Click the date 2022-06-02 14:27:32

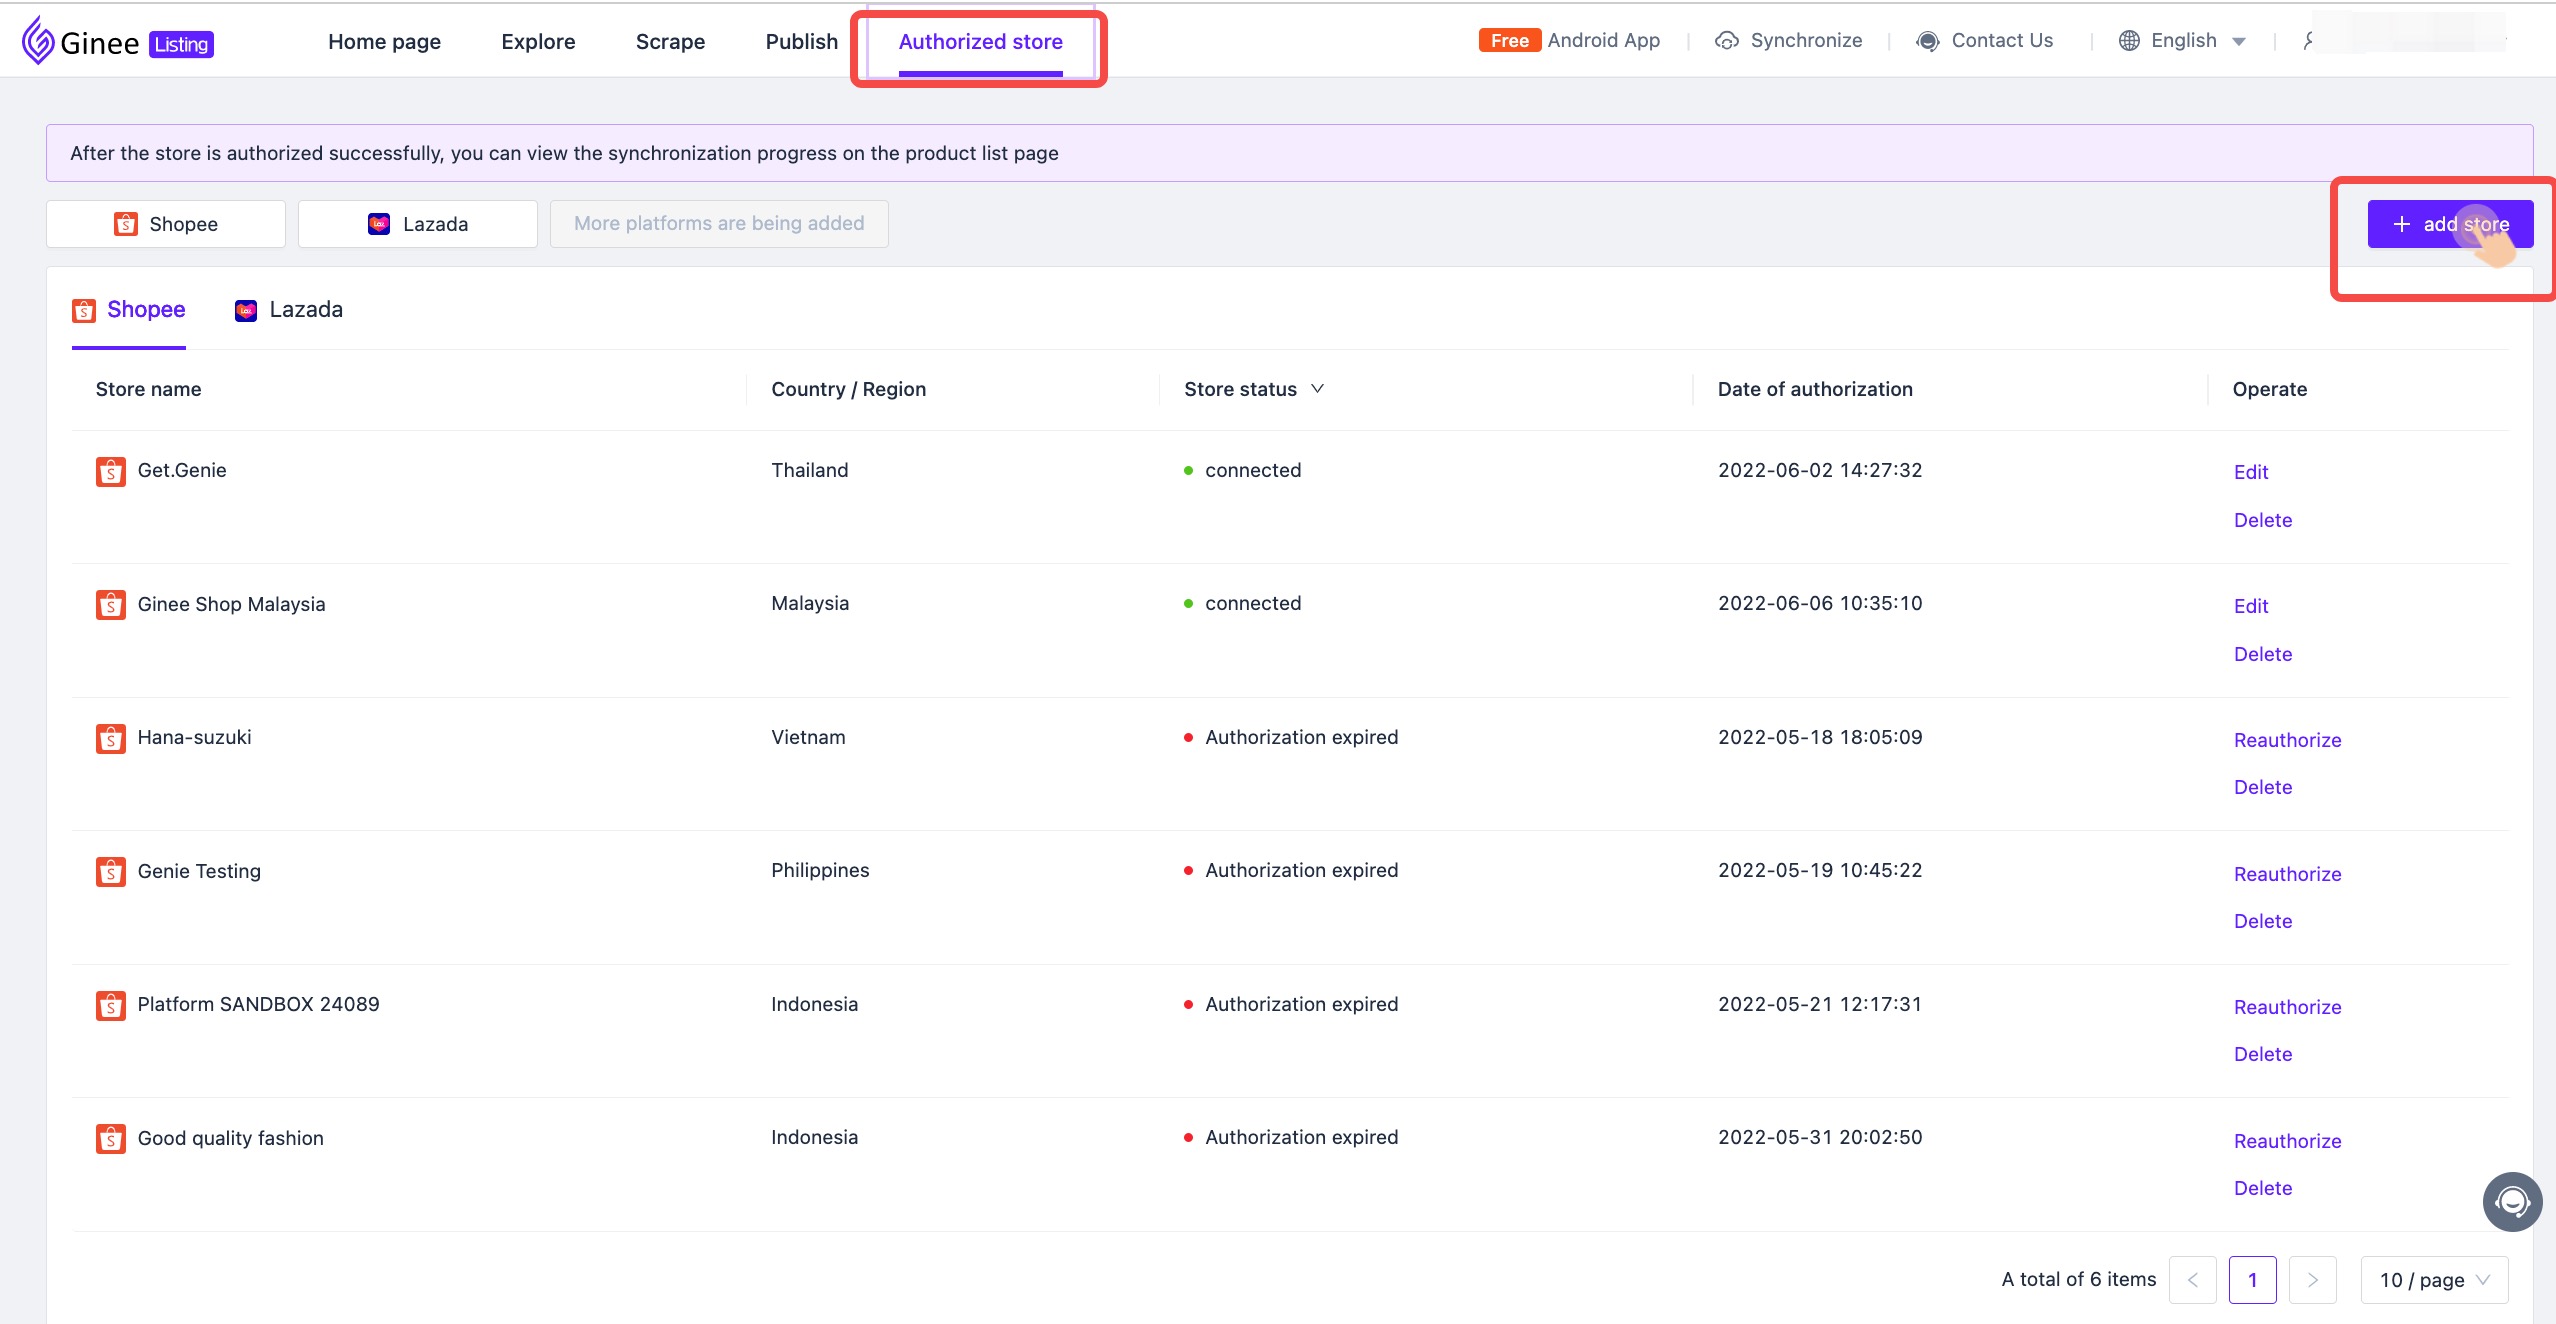[x=1820, y=470]
